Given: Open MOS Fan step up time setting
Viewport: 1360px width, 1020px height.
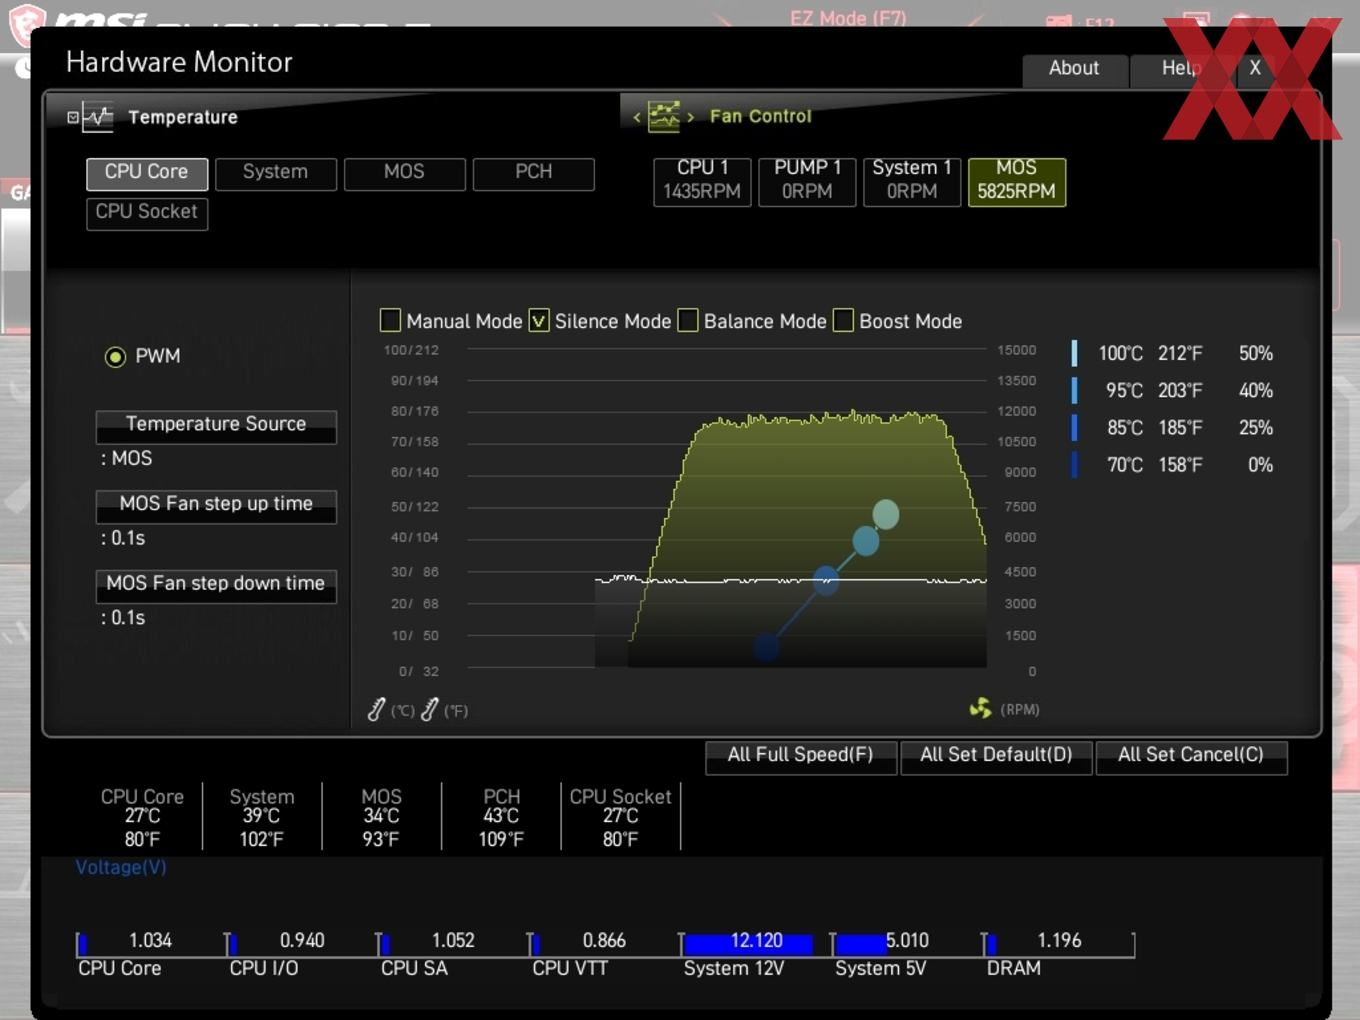Looking at the screenshot, I should [216, 505].
